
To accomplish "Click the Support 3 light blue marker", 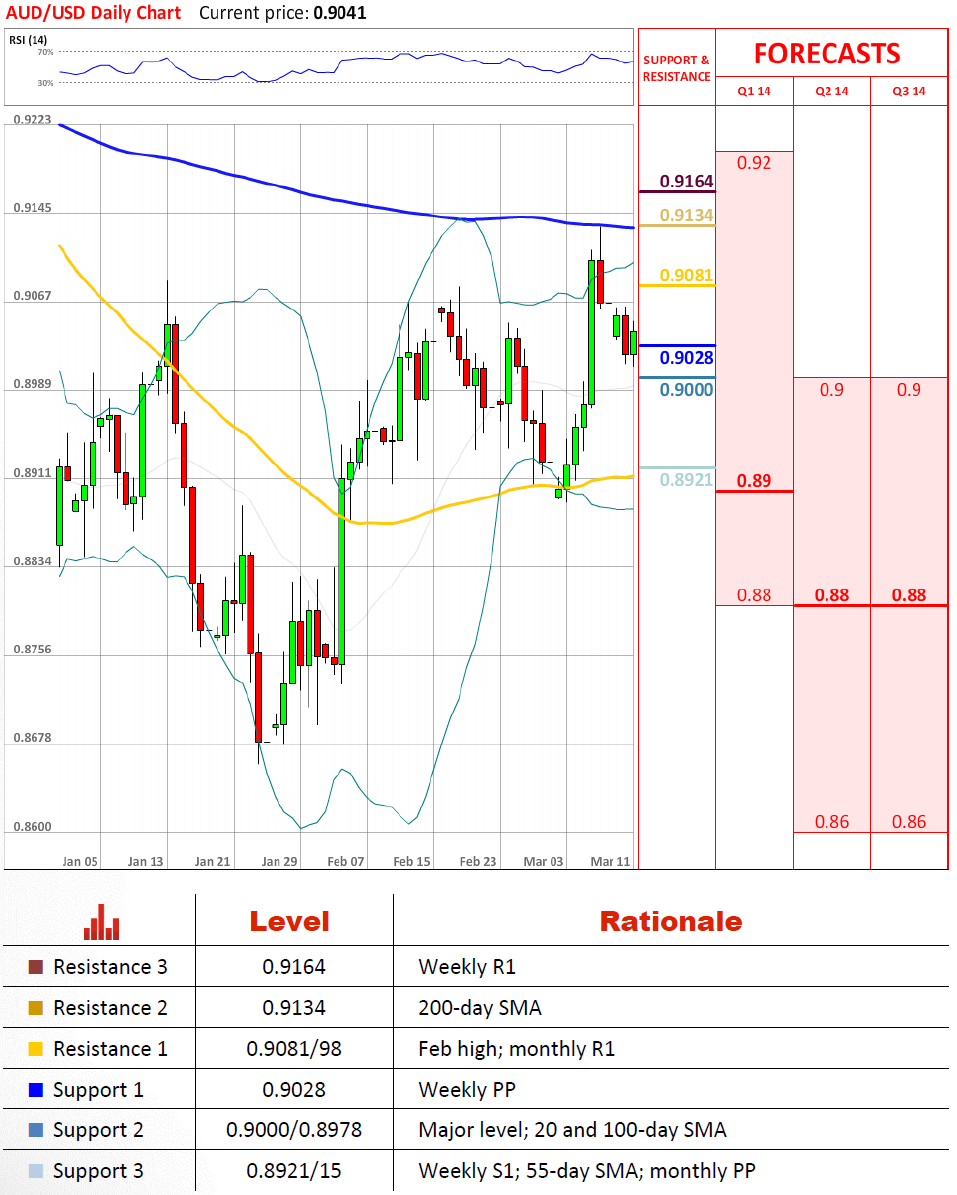I will coord(36,1171).
